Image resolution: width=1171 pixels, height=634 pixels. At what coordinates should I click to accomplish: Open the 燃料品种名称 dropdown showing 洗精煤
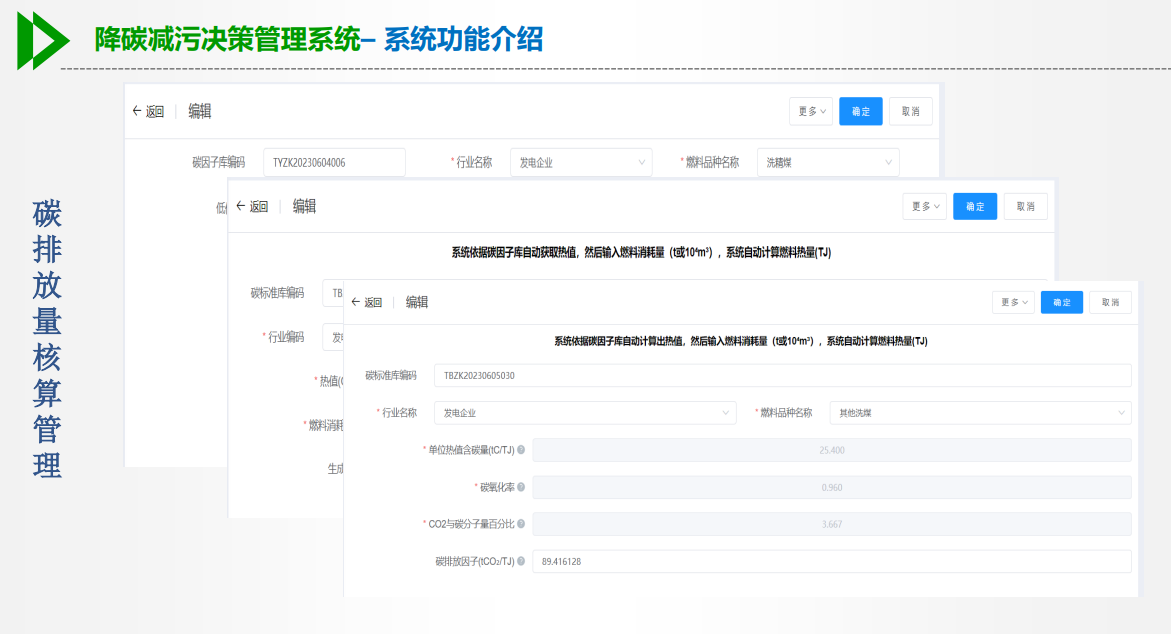[828, 162]
